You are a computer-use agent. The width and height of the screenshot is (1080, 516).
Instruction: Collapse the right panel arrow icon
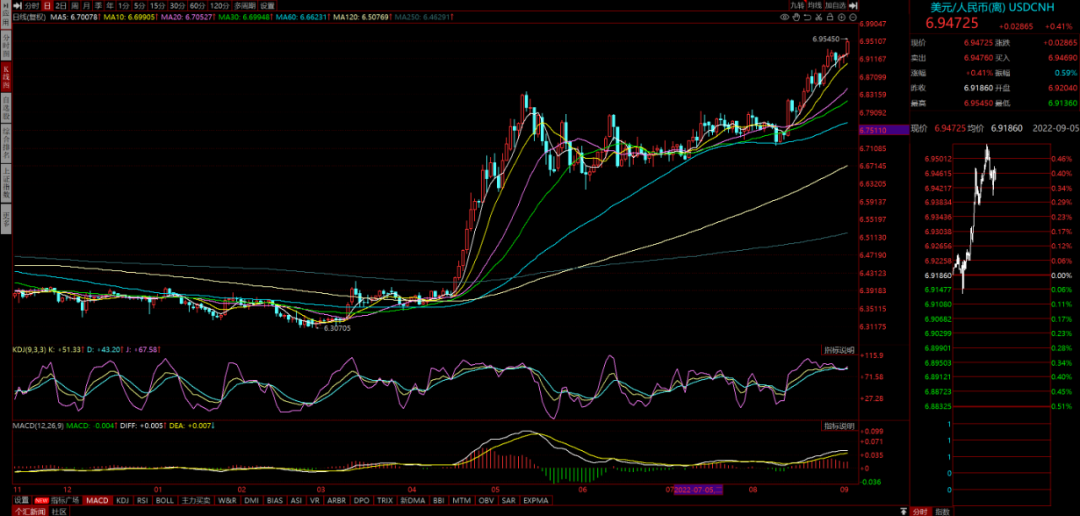853,6
